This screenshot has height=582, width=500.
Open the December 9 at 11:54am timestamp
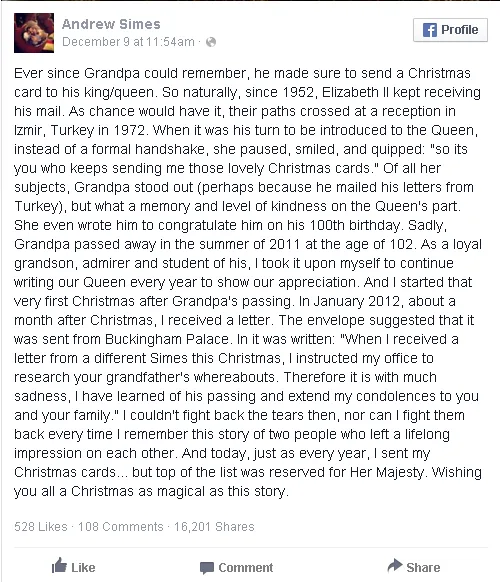click(128, 42)
